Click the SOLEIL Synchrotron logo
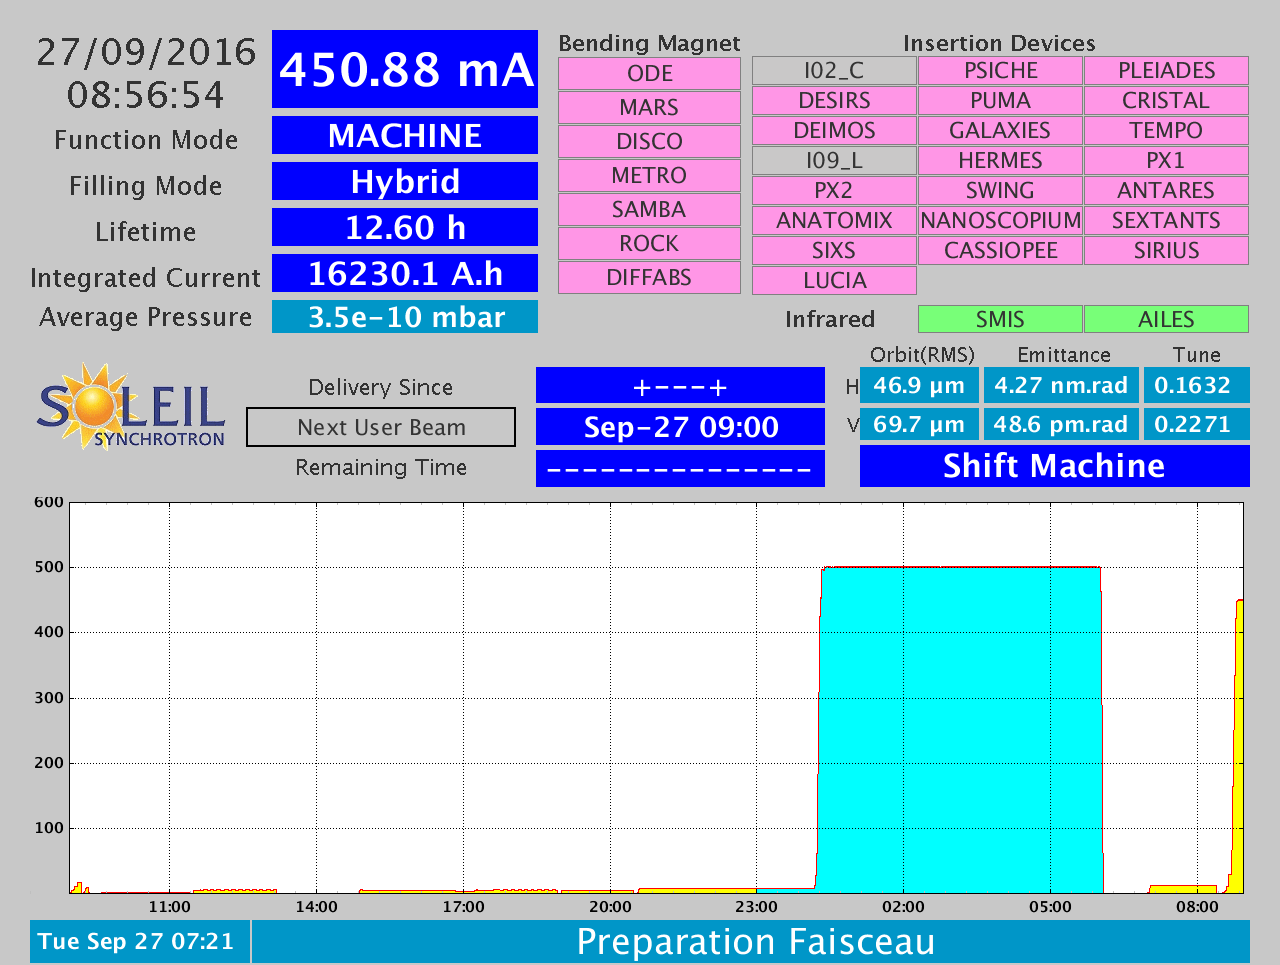This screenshot has width=1280, height=965. pyautogui.click(x=131, y=406)
